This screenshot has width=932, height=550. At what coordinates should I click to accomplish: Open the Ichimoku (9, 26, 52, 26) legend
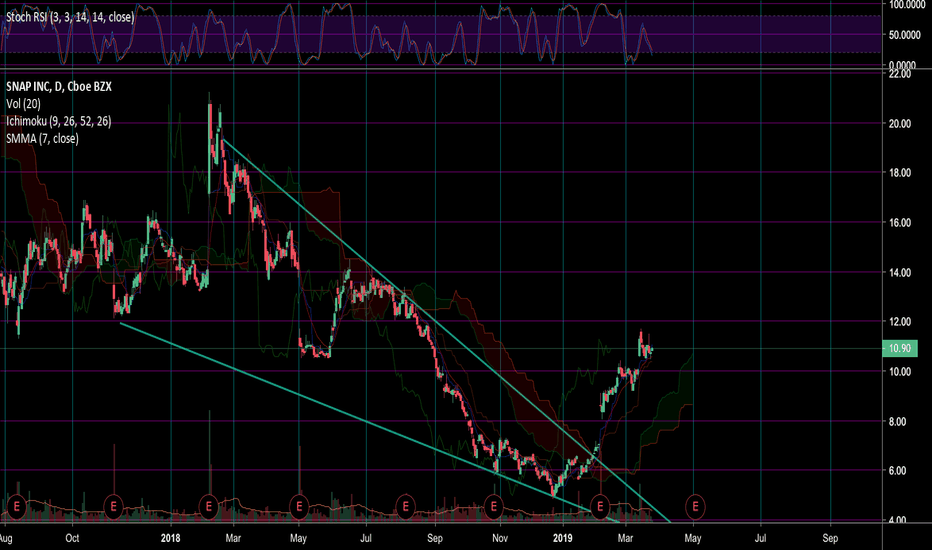(x=58, y=121)
